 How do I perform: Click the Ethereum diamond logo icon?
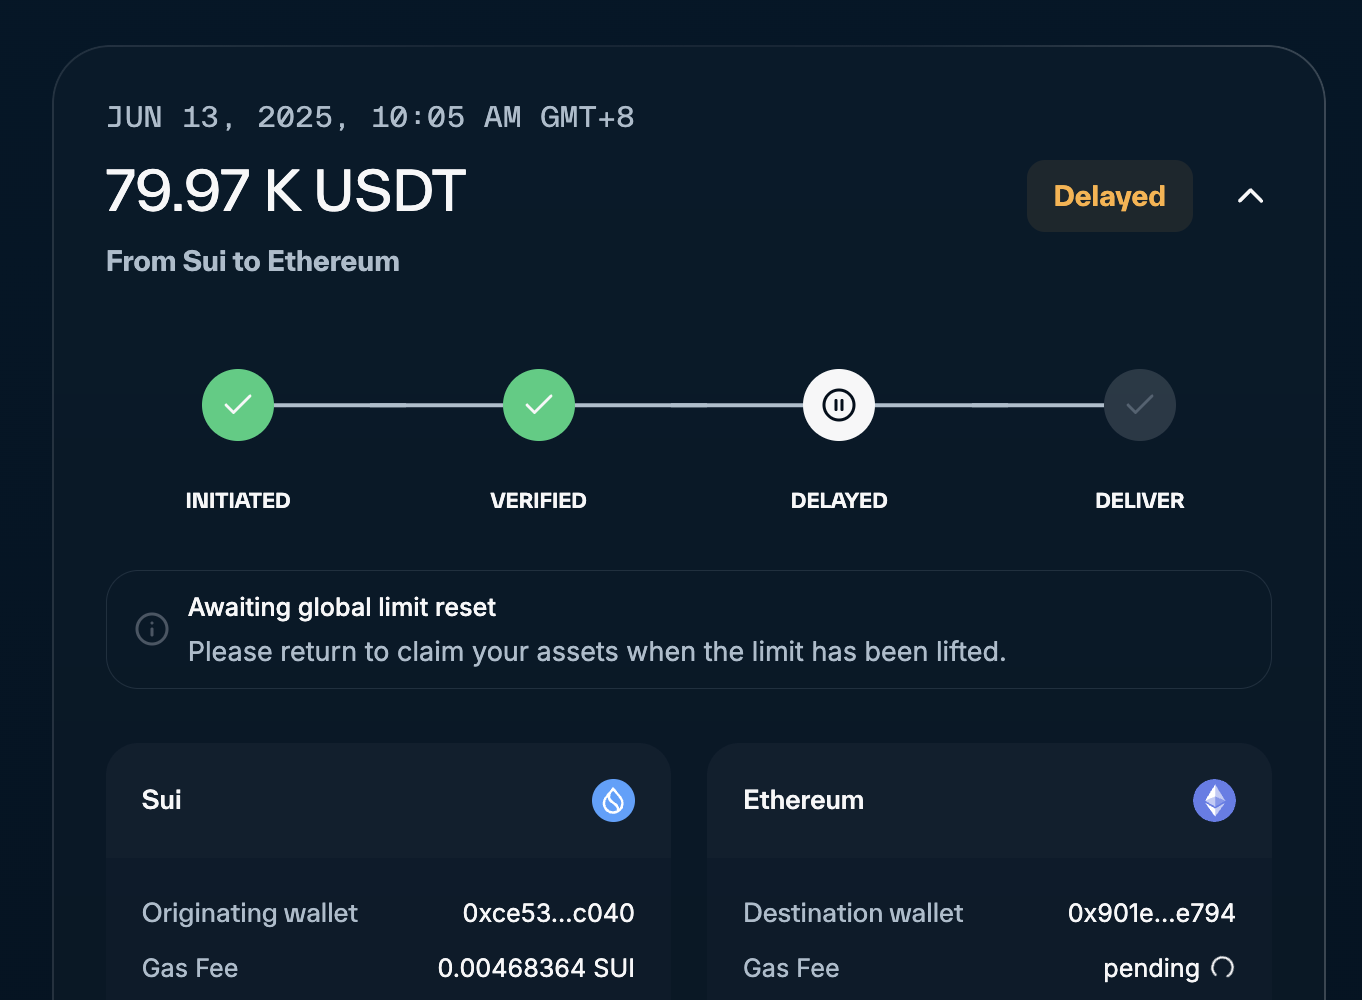coord(1214,800)
